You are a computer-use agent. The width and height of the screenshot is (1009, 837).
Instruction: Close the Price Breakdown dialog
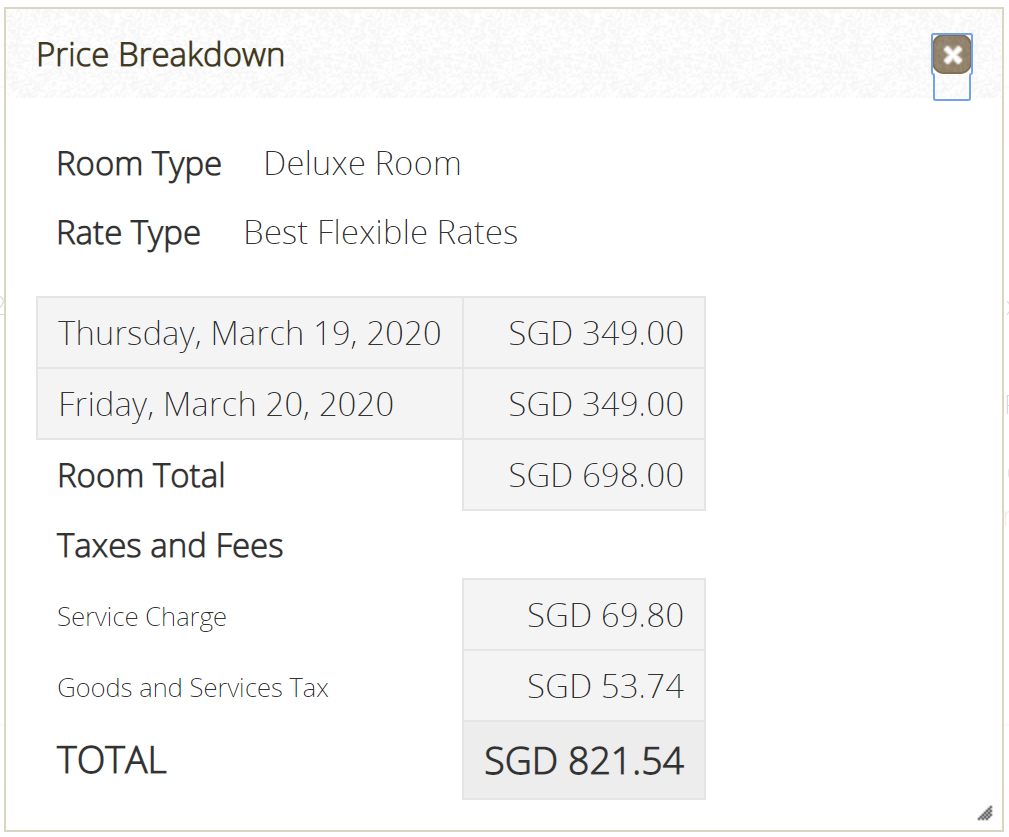[x=952, y=55]
